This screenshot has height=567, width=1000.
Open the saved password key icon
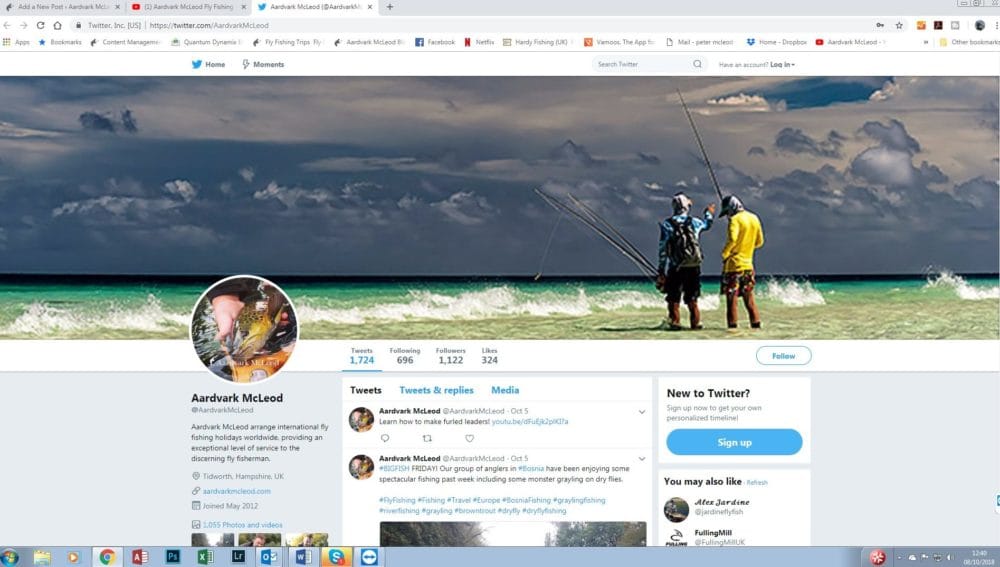point(880,26)
